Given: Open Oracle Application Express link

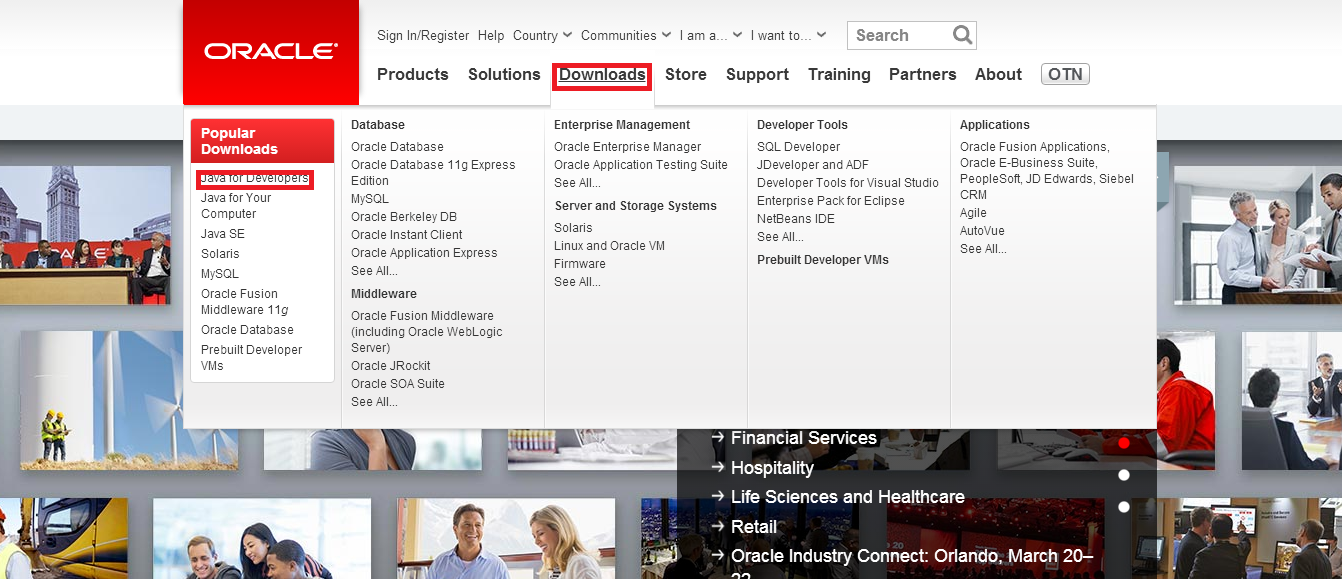Looking at the screenshot, I should tap(424, 253).
